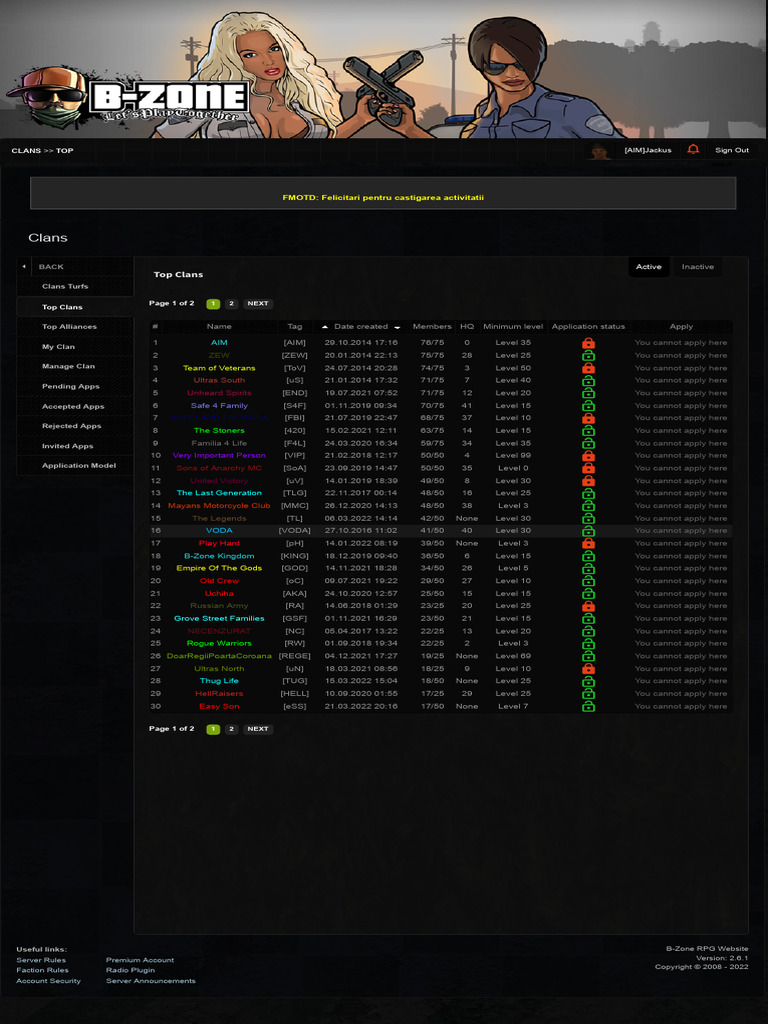Viewport: 768px width, 1024px height.
Task: Open Pending Apps in the sidebar
Action: point(71,387)
